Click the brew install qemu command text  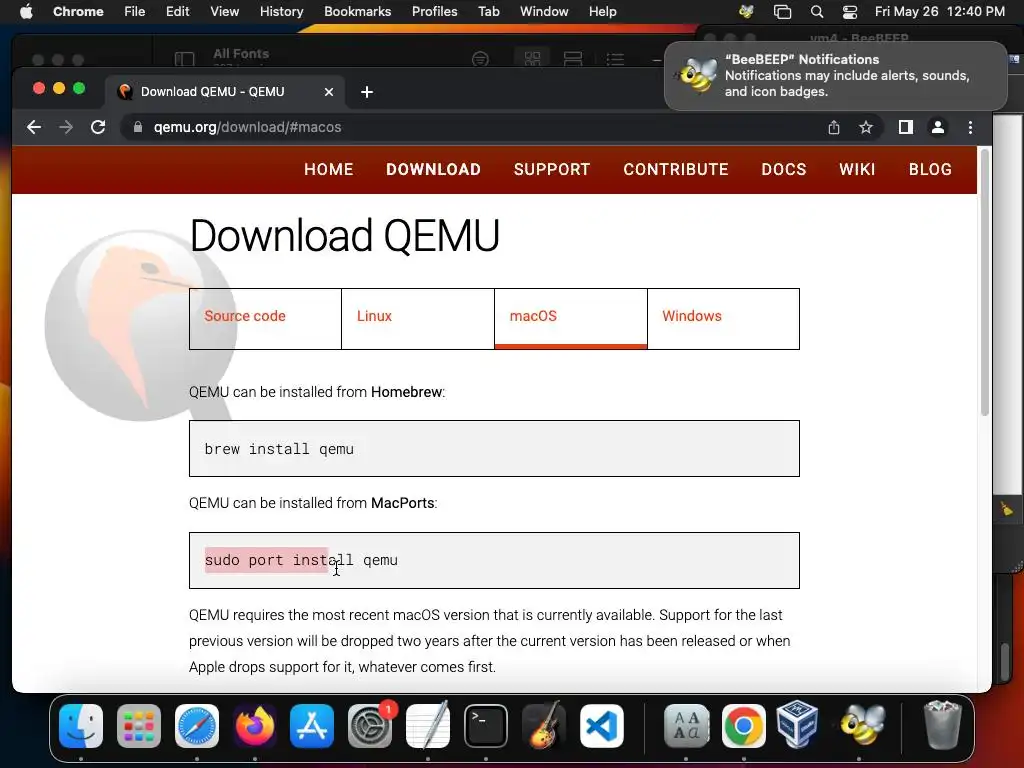click(x=279, y=449)
